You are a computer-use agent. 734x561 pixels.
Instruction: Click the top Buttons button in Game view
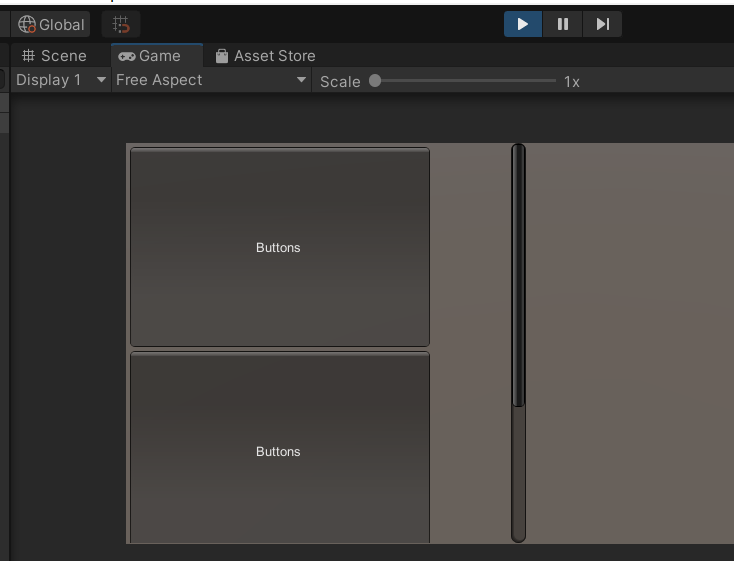point(280,247)
